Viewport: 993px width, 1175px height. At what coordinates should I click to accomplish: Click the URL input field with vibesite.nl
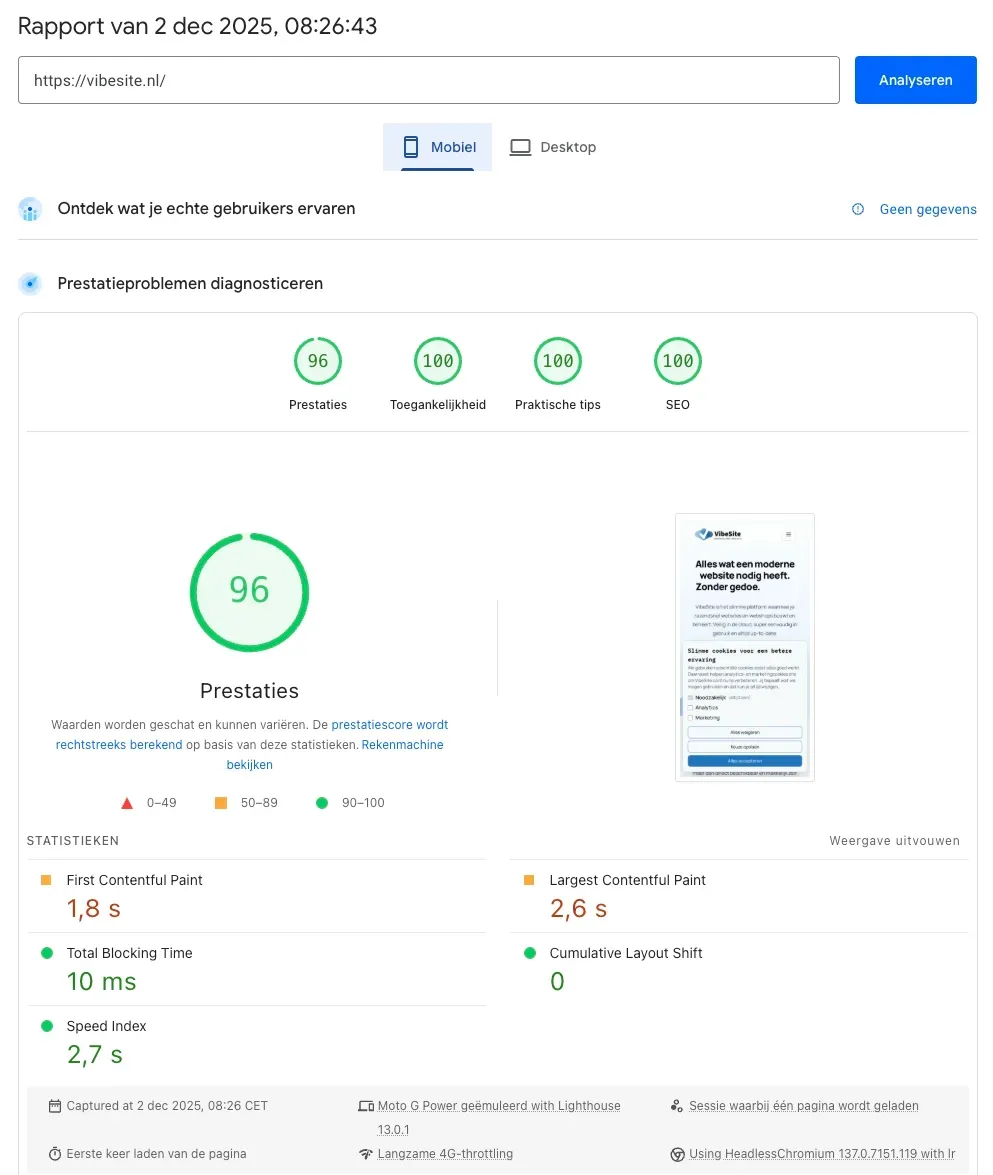click(x=428, y=80)
